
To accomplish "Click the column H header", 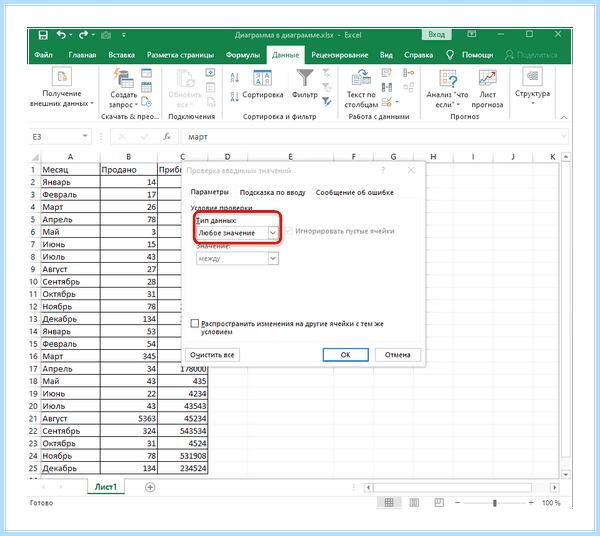I will [433, 156].
